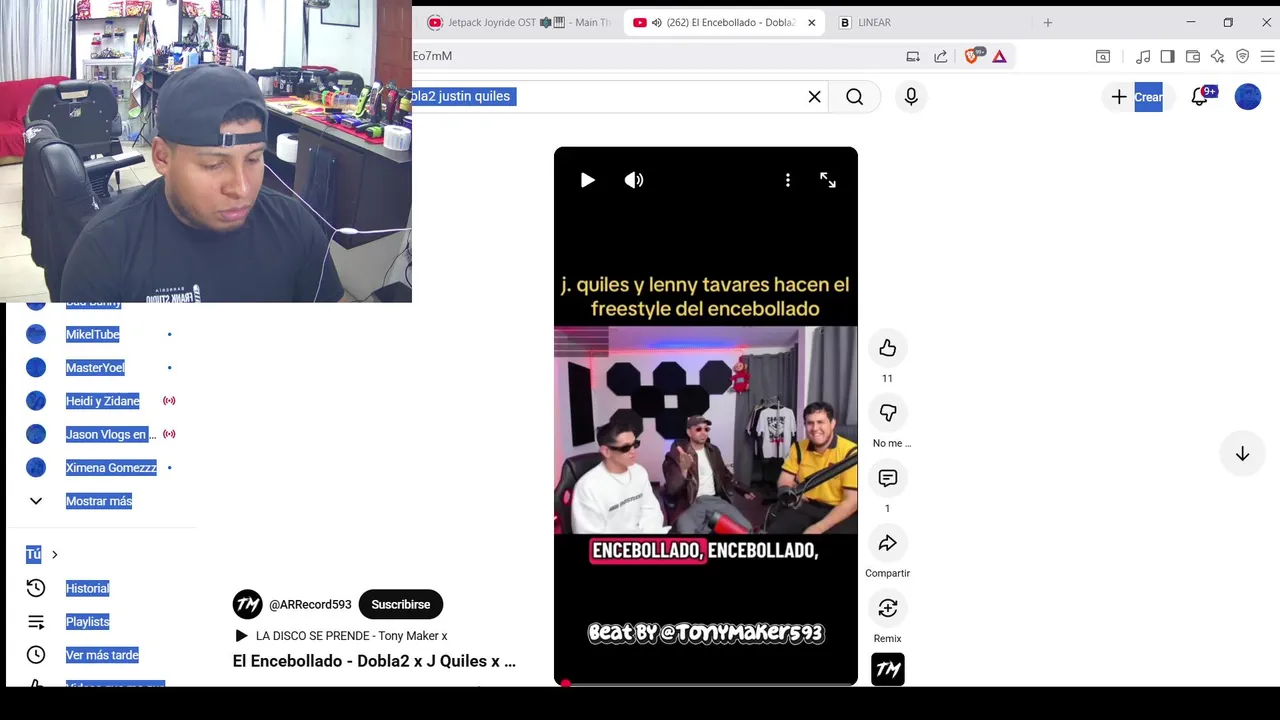Dislike the short with thumbs down

887,413
